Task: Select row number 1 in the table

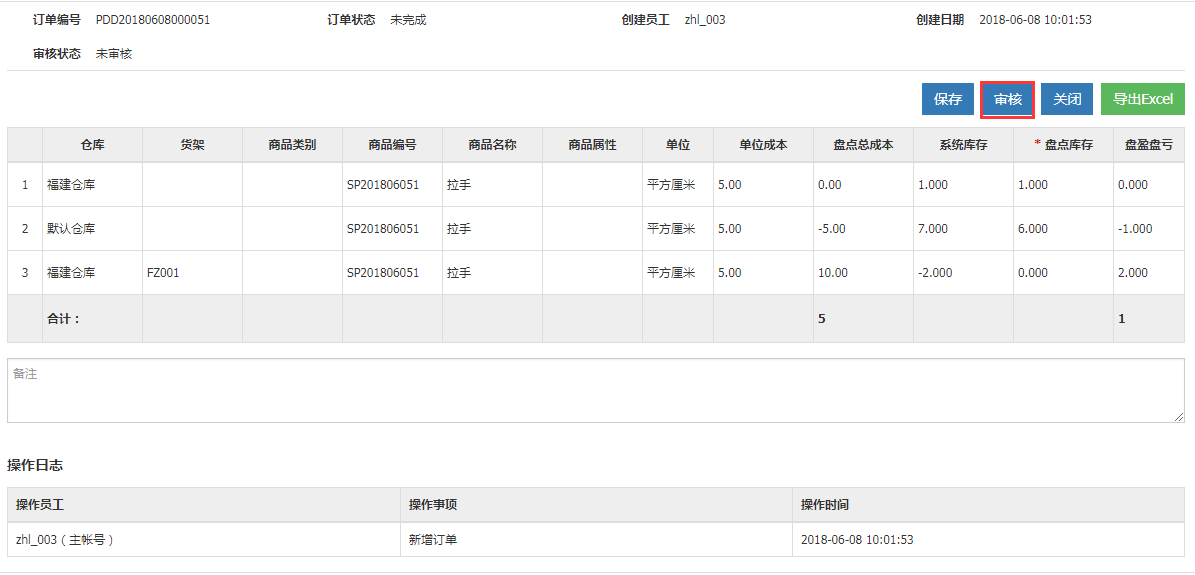Action: [25, 185]
